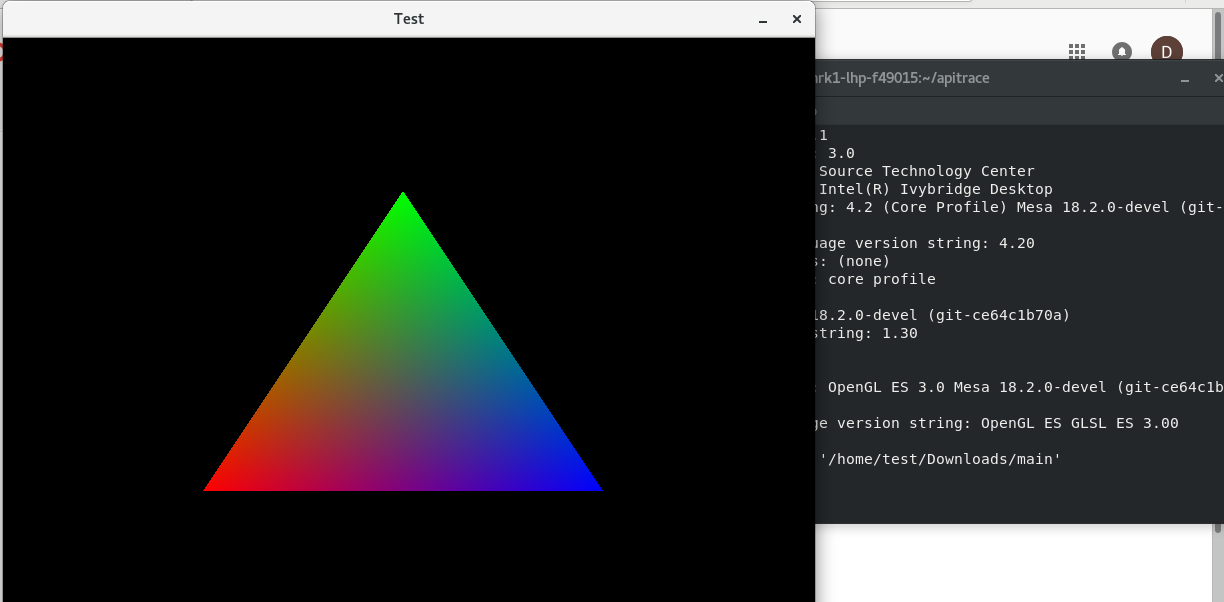The image size is (1224, 602).
Task: Close the apitrace terminal window
Action: point(1217,78)
